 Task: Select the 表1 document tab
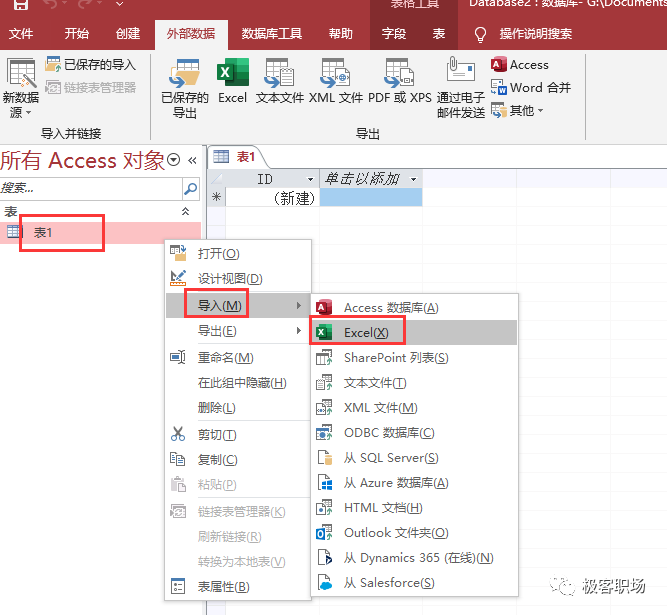(237, 157)
